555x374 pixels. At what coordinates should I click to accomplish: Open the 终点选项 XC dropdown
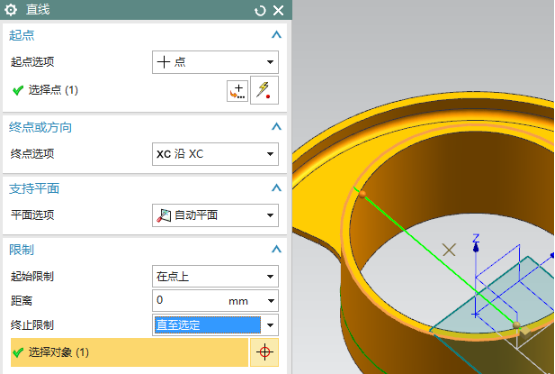(215, 154)
